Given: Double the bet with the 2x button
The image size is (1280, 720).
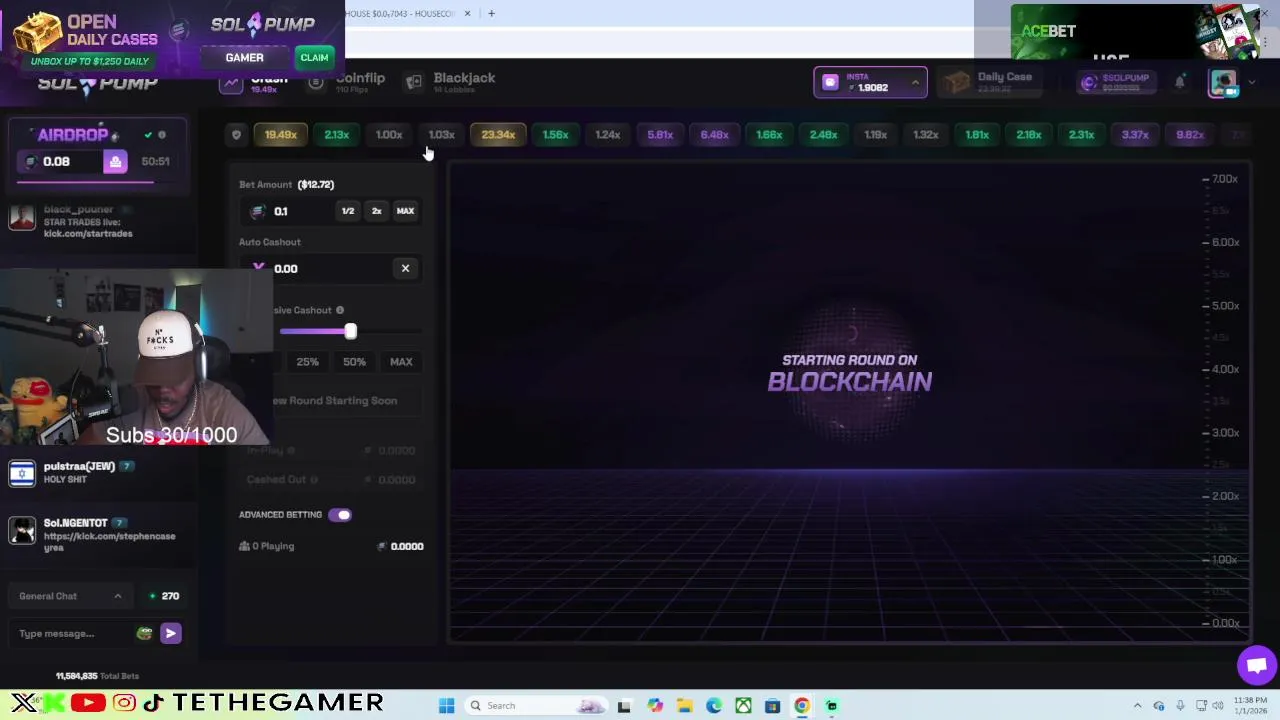Looking at the screenshot, I should (x=376, y=211).
